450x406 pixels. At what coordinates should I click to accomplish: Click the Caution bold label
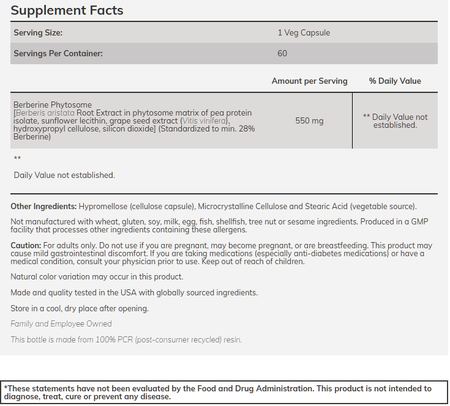tap(26, 245)
